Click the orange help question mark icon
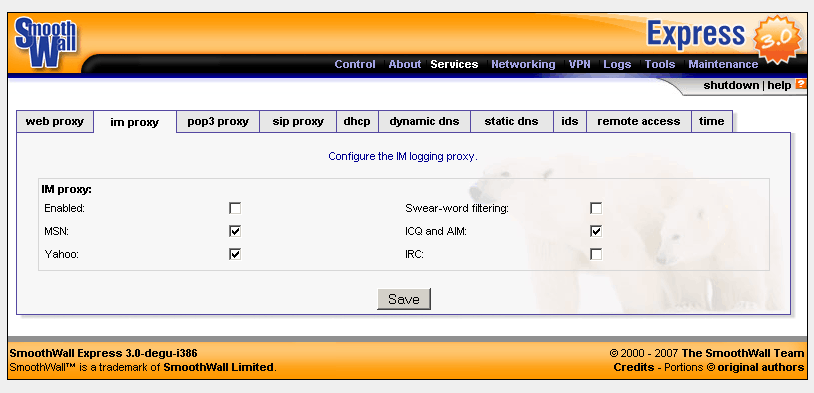Screen dimensions: 814x393 (801, 84)
